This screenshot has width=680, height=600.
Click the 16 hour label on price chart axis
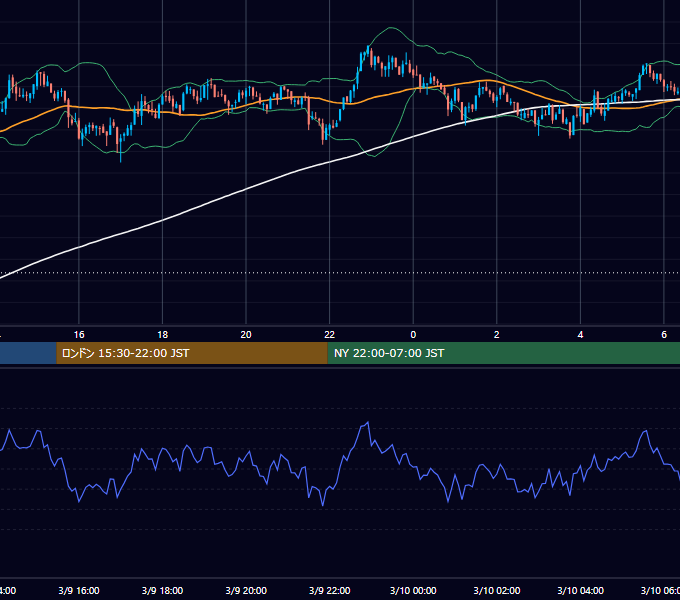click(x=79, y=335)
